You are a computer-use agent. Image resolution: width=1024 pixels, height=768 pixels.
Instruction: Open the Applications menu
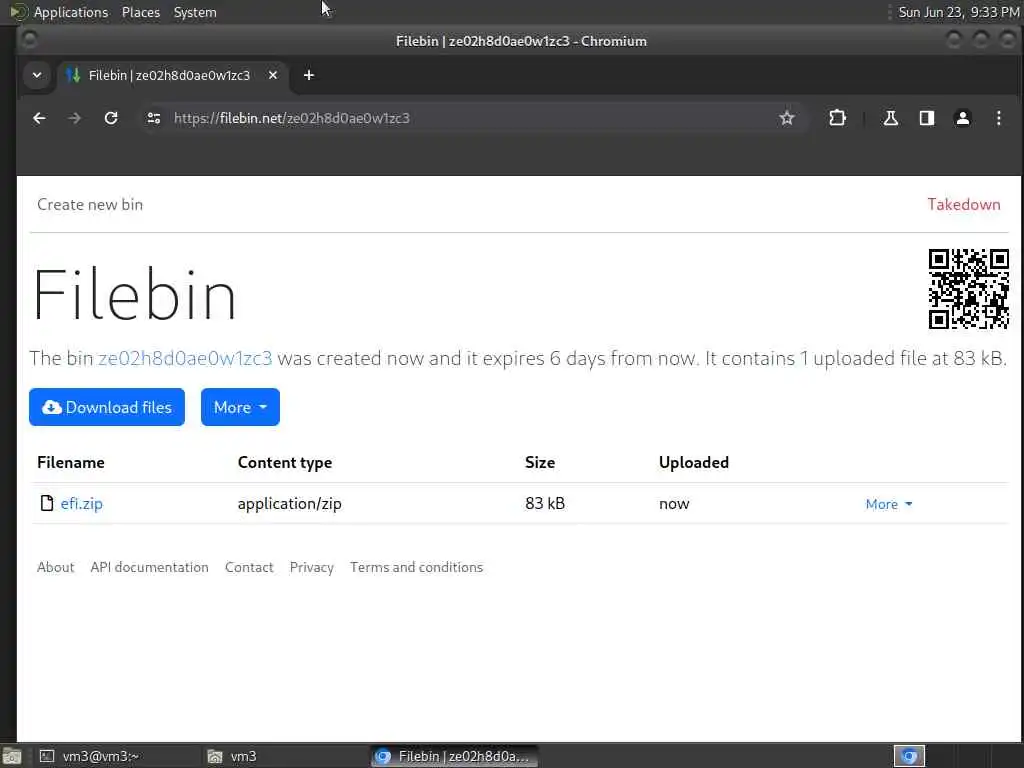click(x=70, y=12)
